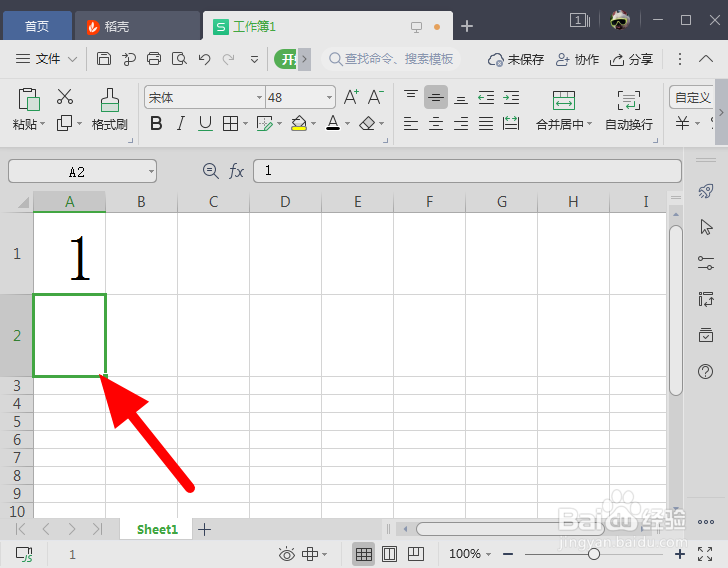
Task: Toggle Auto Wrap text (自动换行)
Action: 629,111
